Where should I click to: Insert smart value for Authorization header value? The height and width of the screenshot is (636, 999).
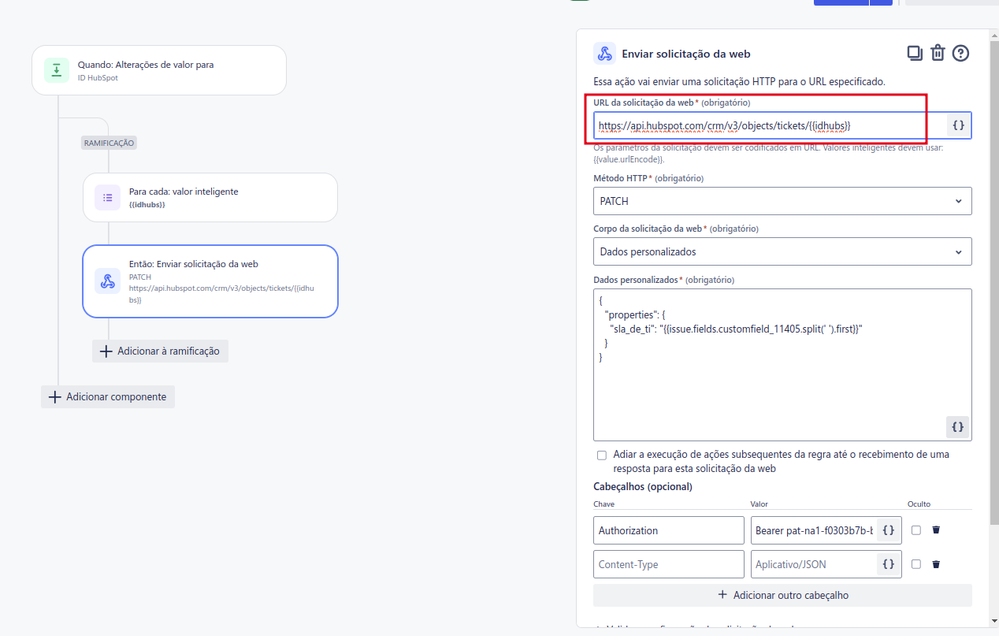click(888, 530)
